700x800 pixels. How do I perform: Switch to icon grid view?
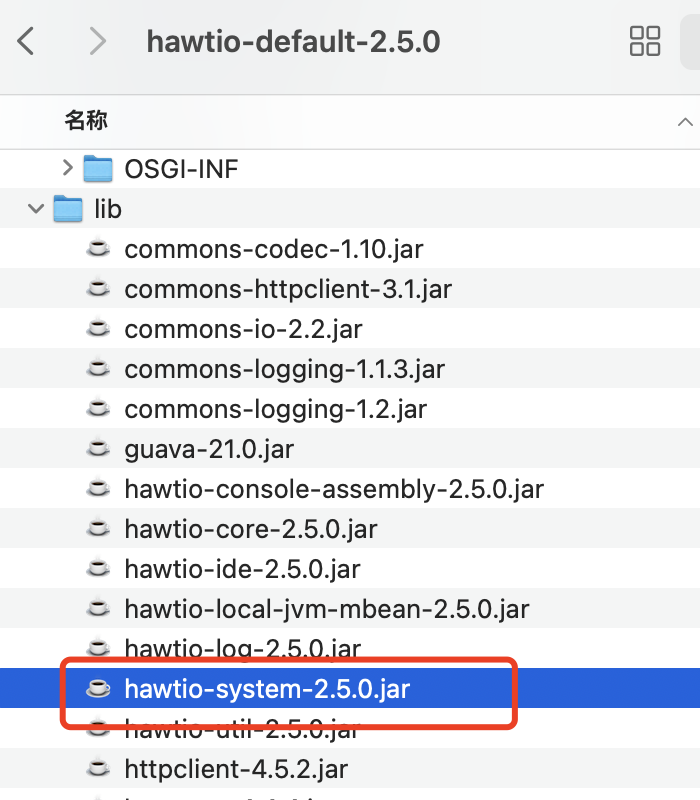pos(644,41)
